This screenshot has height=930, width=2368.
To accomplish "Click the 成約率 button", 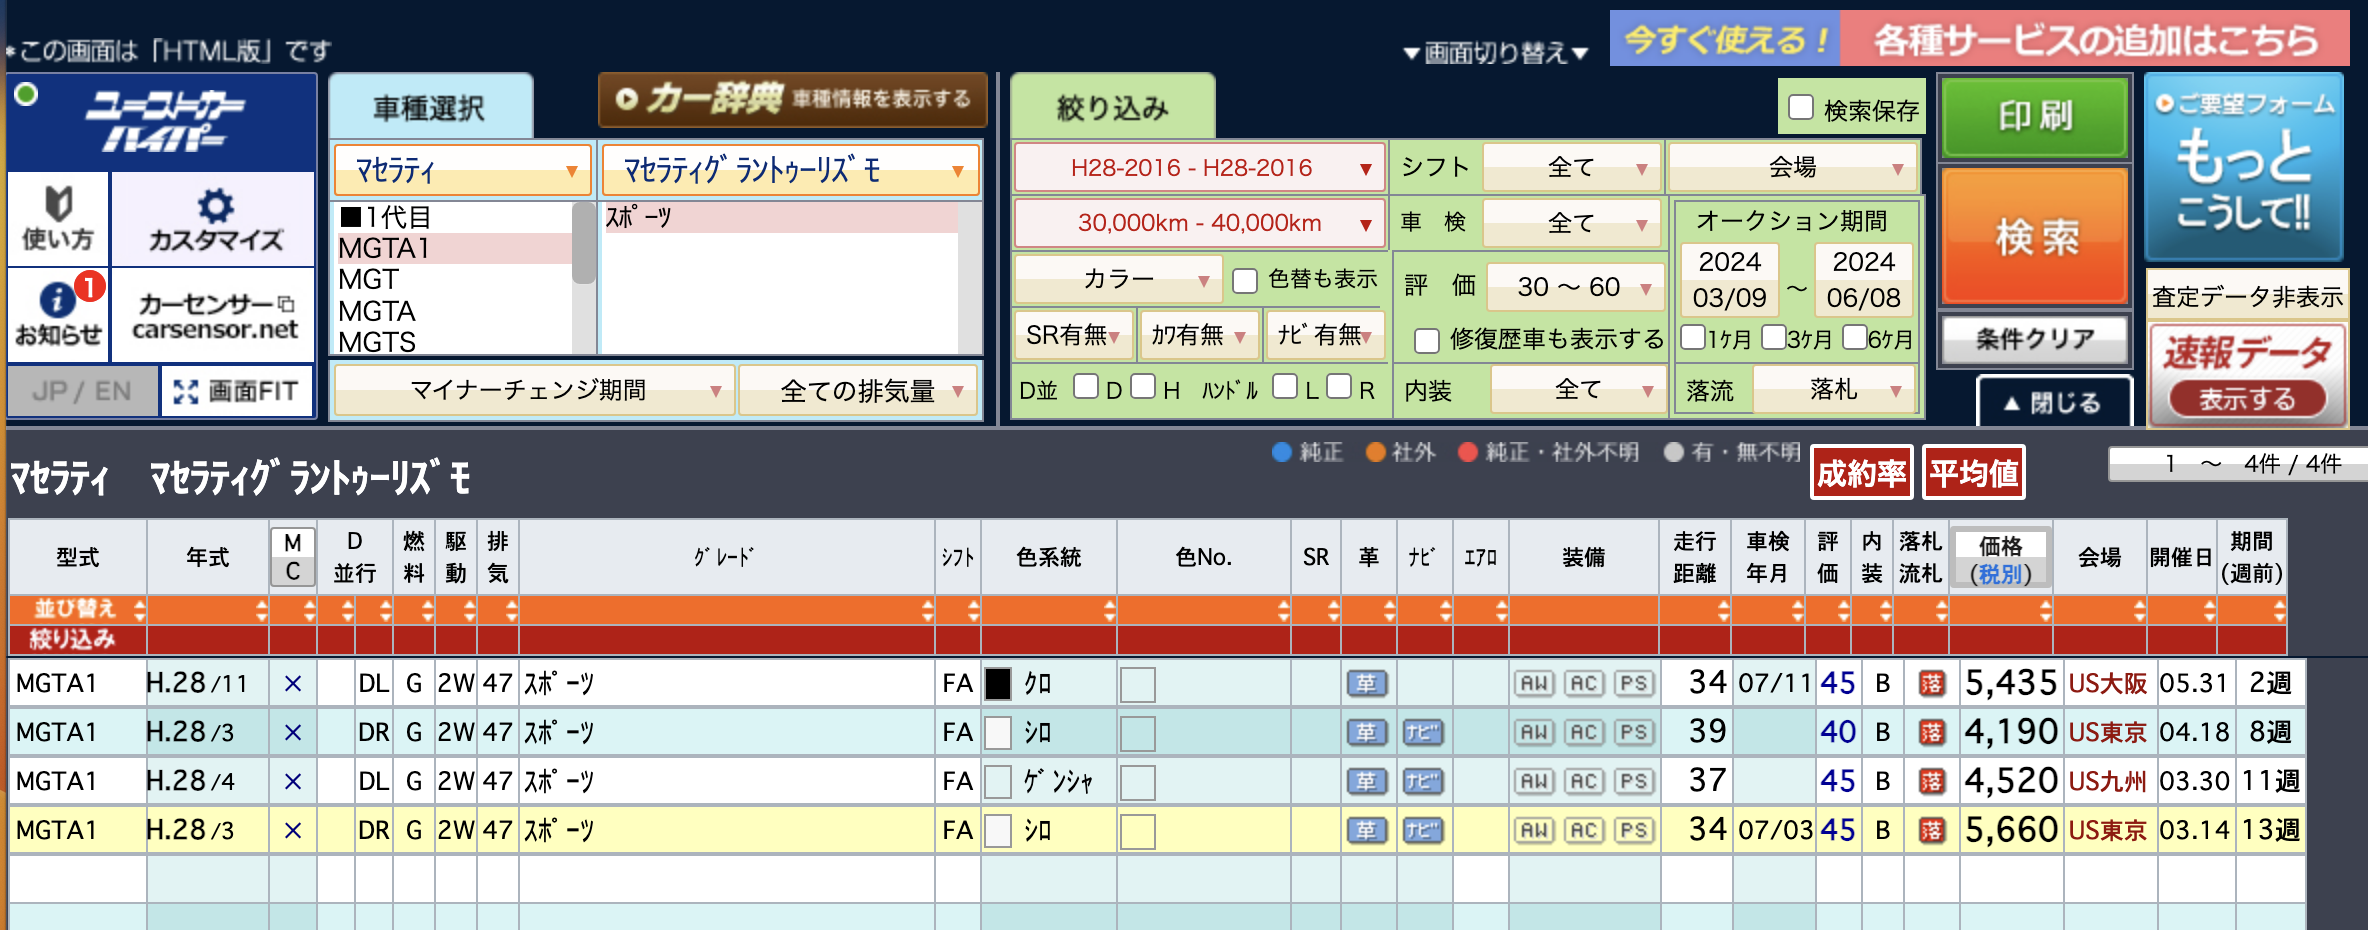I will (1861, 473).
